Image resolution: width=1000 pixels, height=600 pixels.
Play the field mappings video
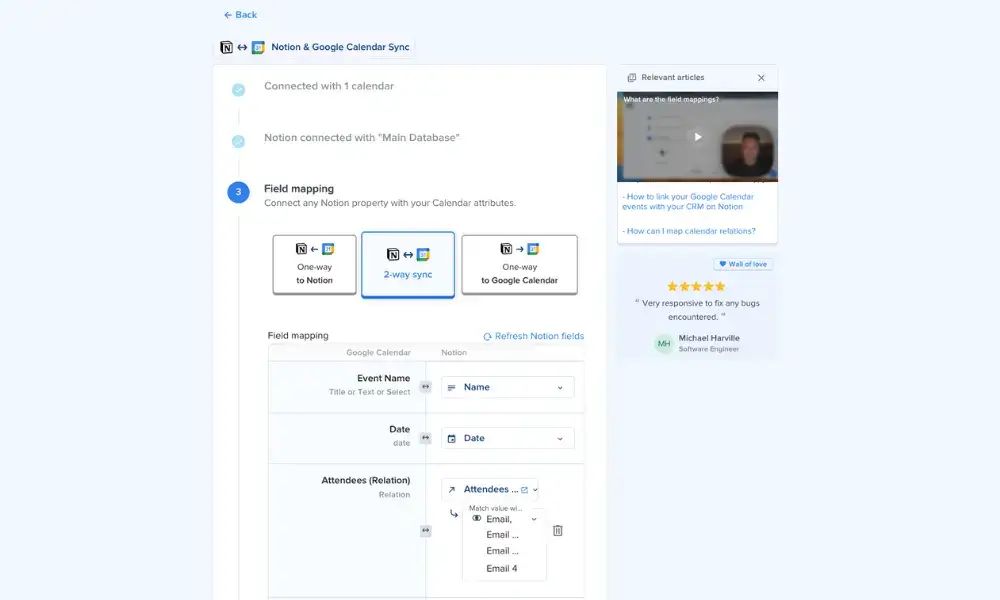click(698, 136)
